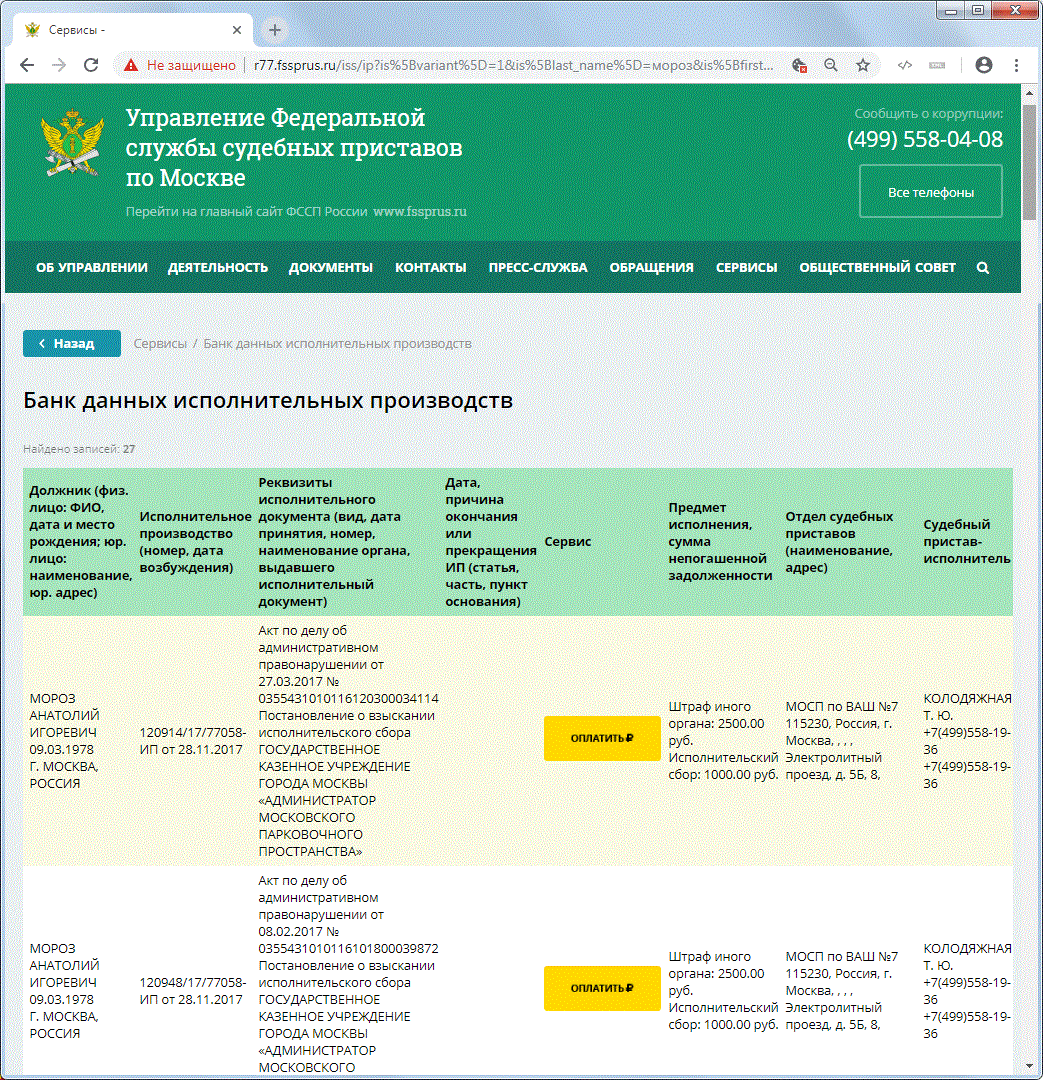Open the zoom magnifier icon in address bar
The image size is (1043, 1080).
(831, 65)
